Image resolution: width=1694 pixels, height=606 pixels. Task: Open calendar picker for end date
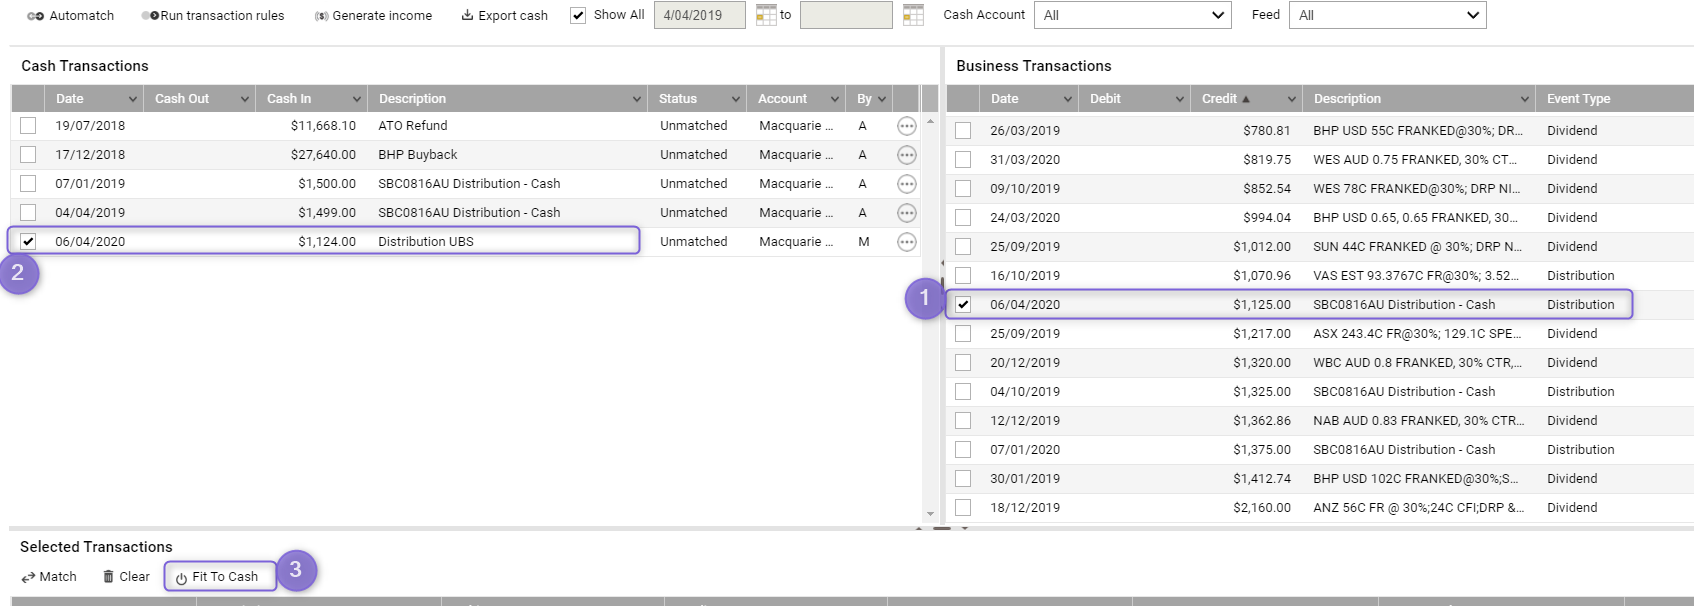(913, 15)
